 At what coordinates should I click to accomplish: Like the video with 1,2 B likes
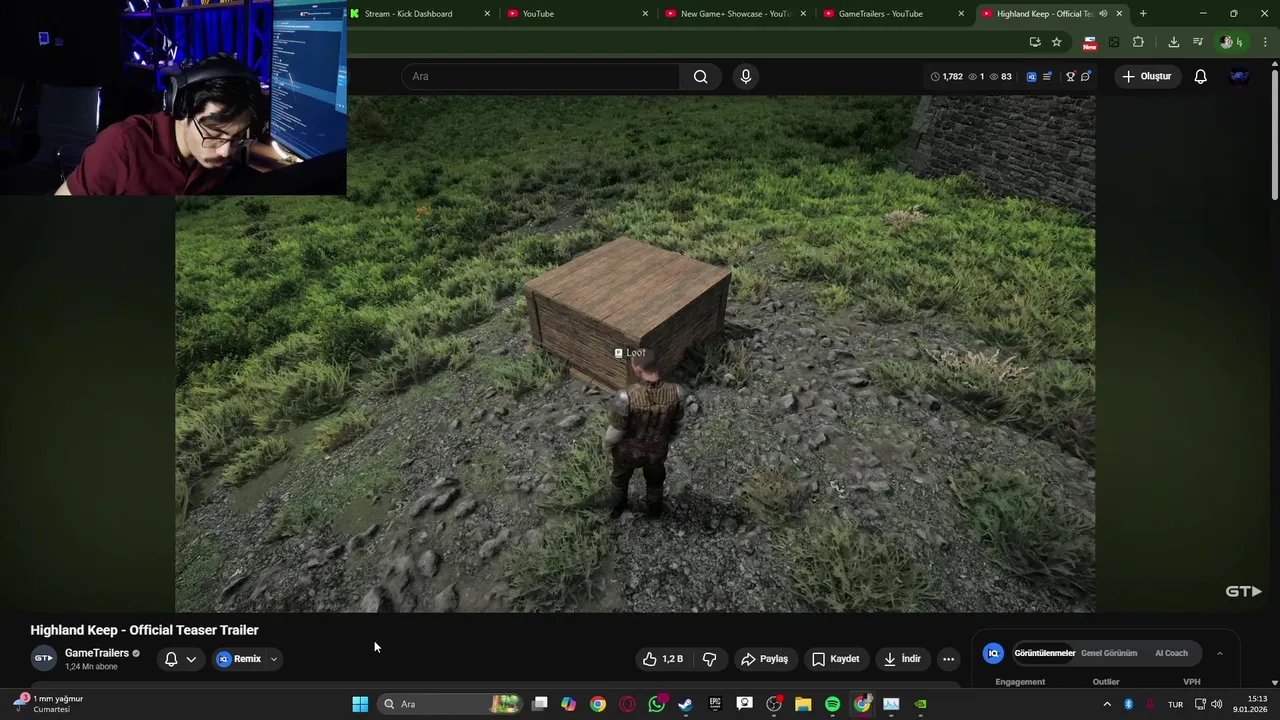pos(662,659)
